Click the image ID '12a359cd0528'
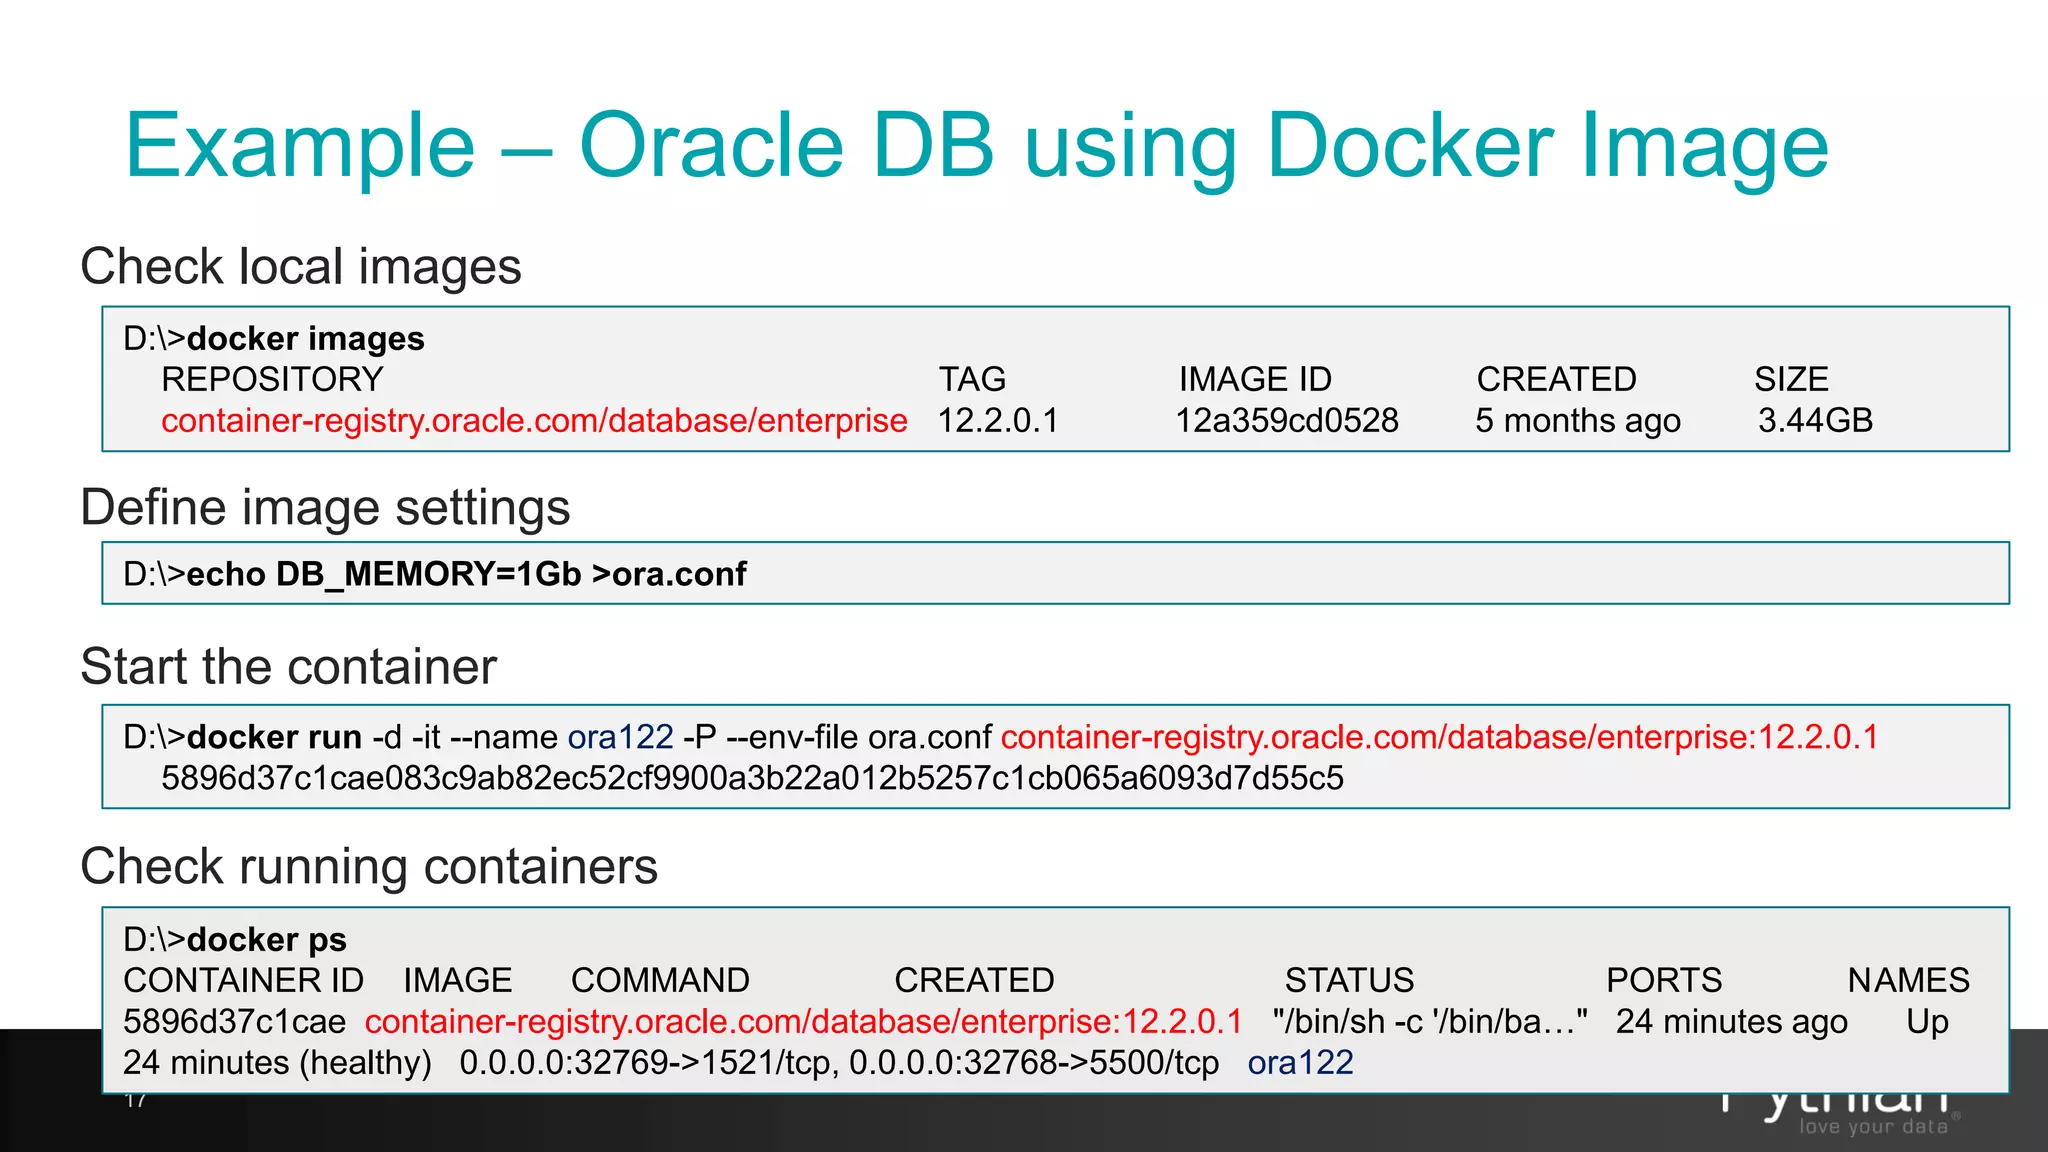This screenshot has width=2048, height=1152. point(1287,421)
